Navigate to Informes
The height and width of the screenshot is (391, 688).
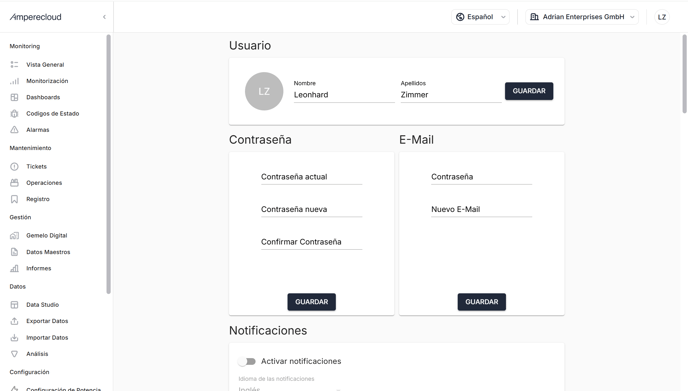[39, 268]
